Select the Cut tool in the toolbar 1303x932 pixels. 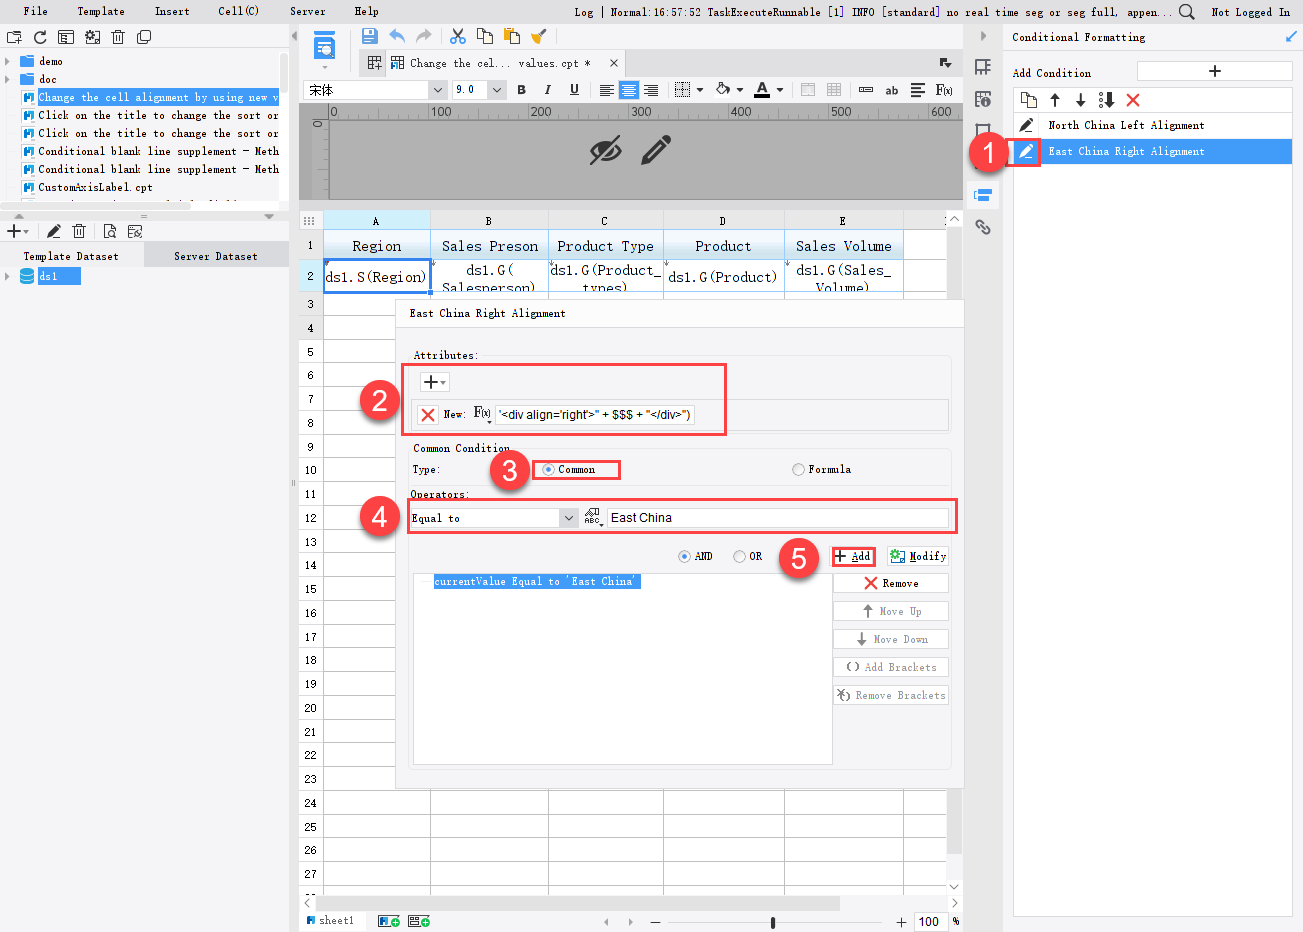(x=457, y=35)
